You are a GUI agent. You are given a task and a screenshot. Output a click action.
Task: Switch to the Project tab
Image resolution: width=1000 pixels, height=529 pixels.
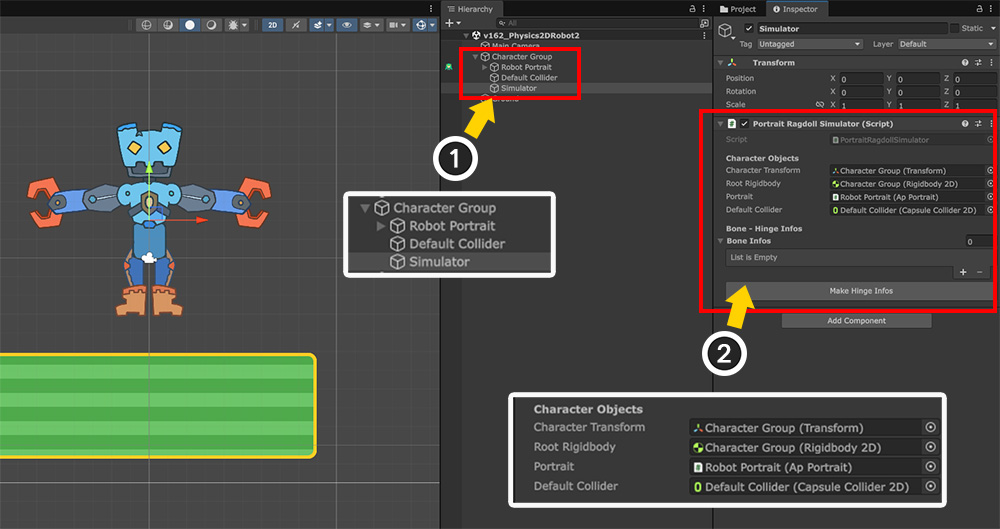(741, 9)
